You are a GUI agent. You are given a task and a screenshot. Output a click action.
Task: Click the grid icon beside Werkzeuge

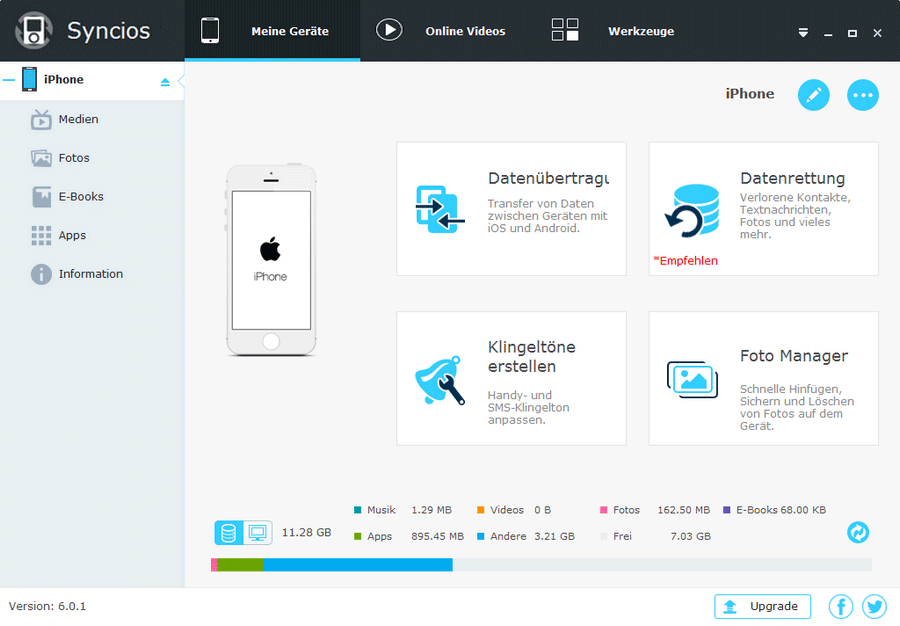[x=565, y=30]
